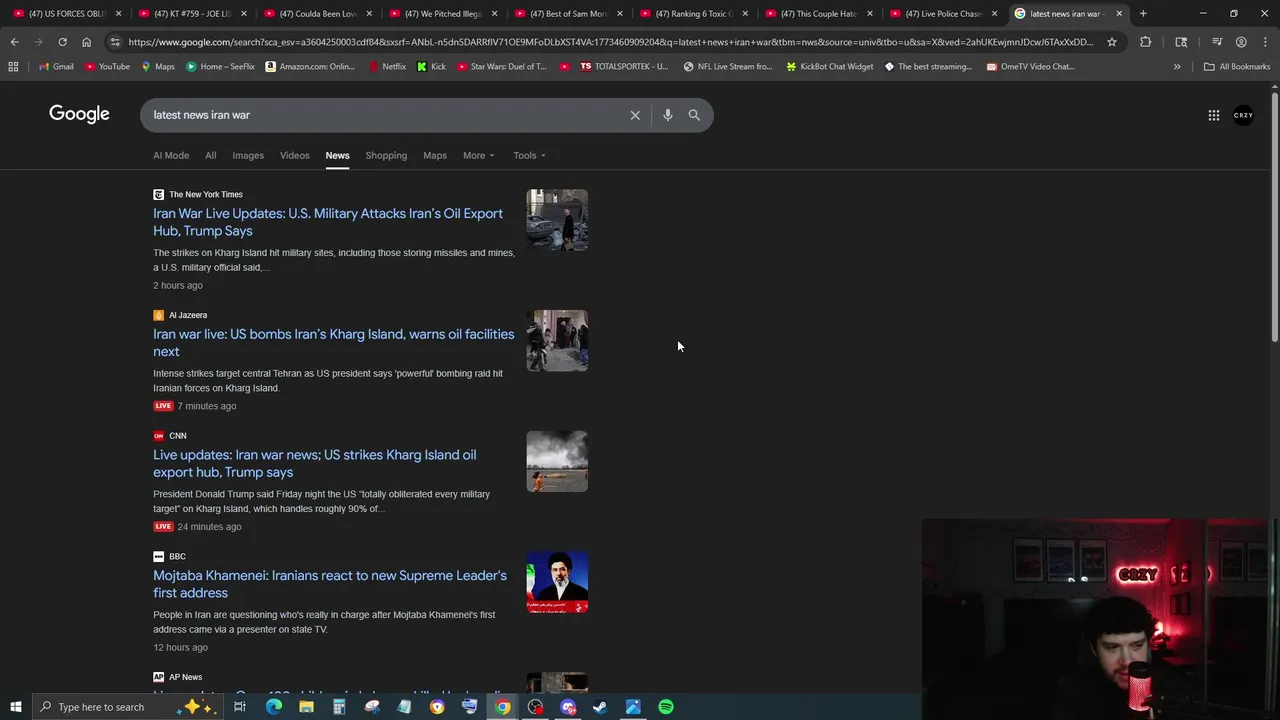Switch to AI Mode results
The image size is (1280, 720).
(x=171, y=155)
